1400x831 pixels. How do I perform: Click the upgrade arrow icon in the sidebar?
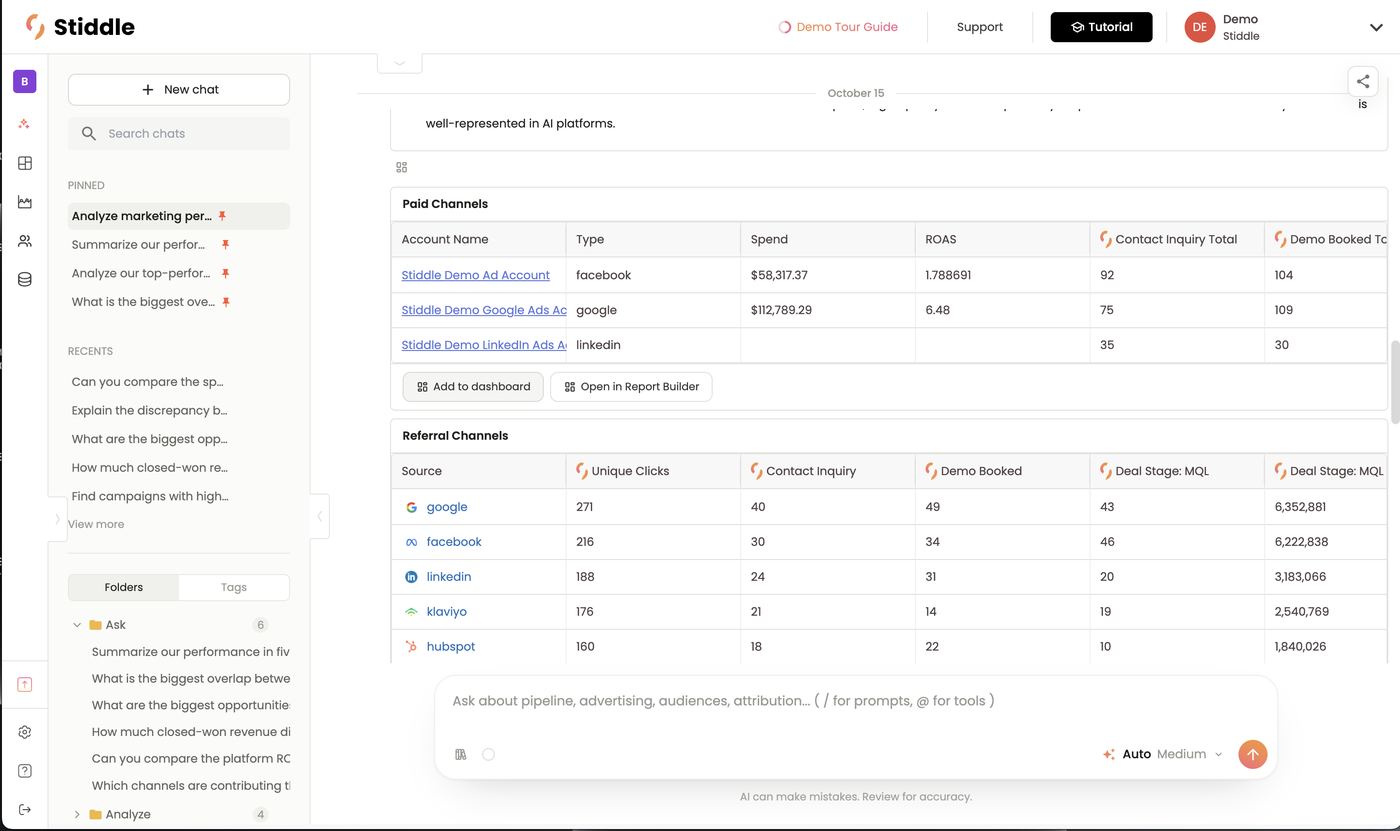pos(25,684)
